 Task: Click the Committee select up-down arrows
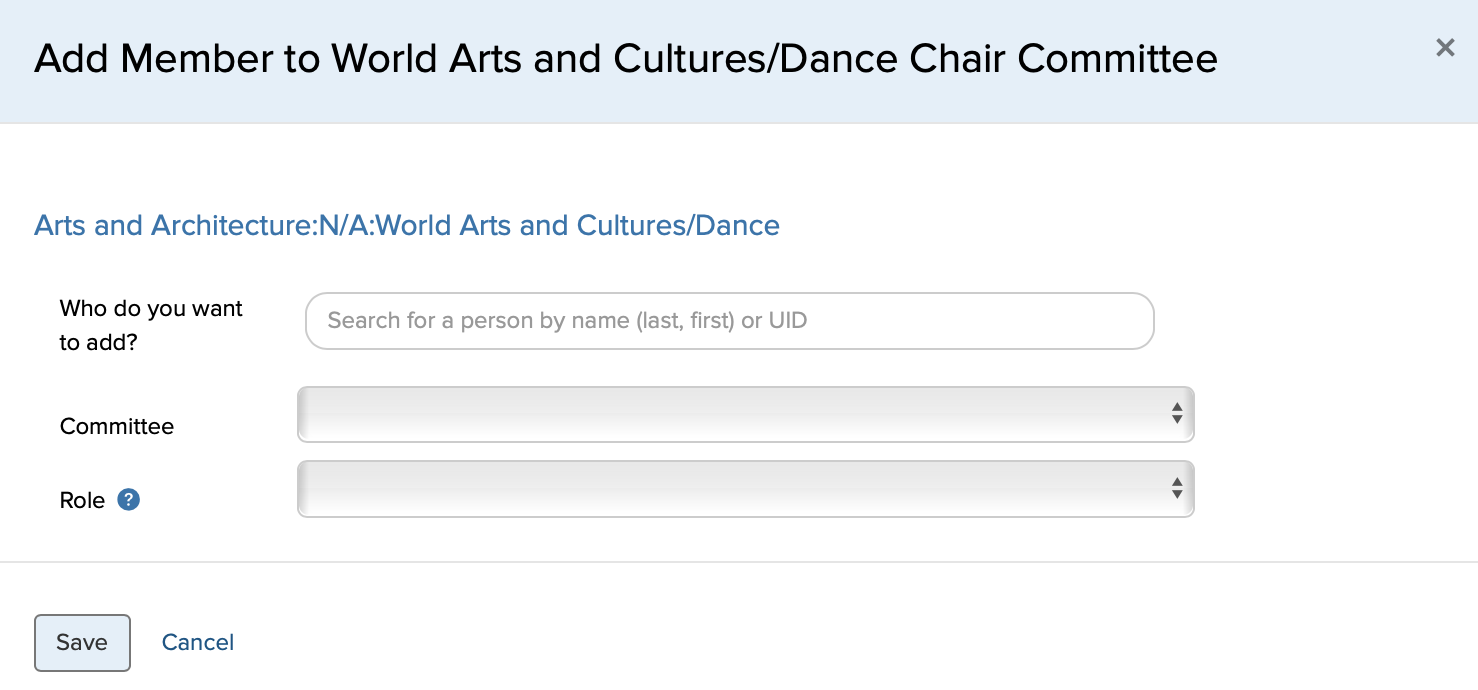[x=1177, y=413]
